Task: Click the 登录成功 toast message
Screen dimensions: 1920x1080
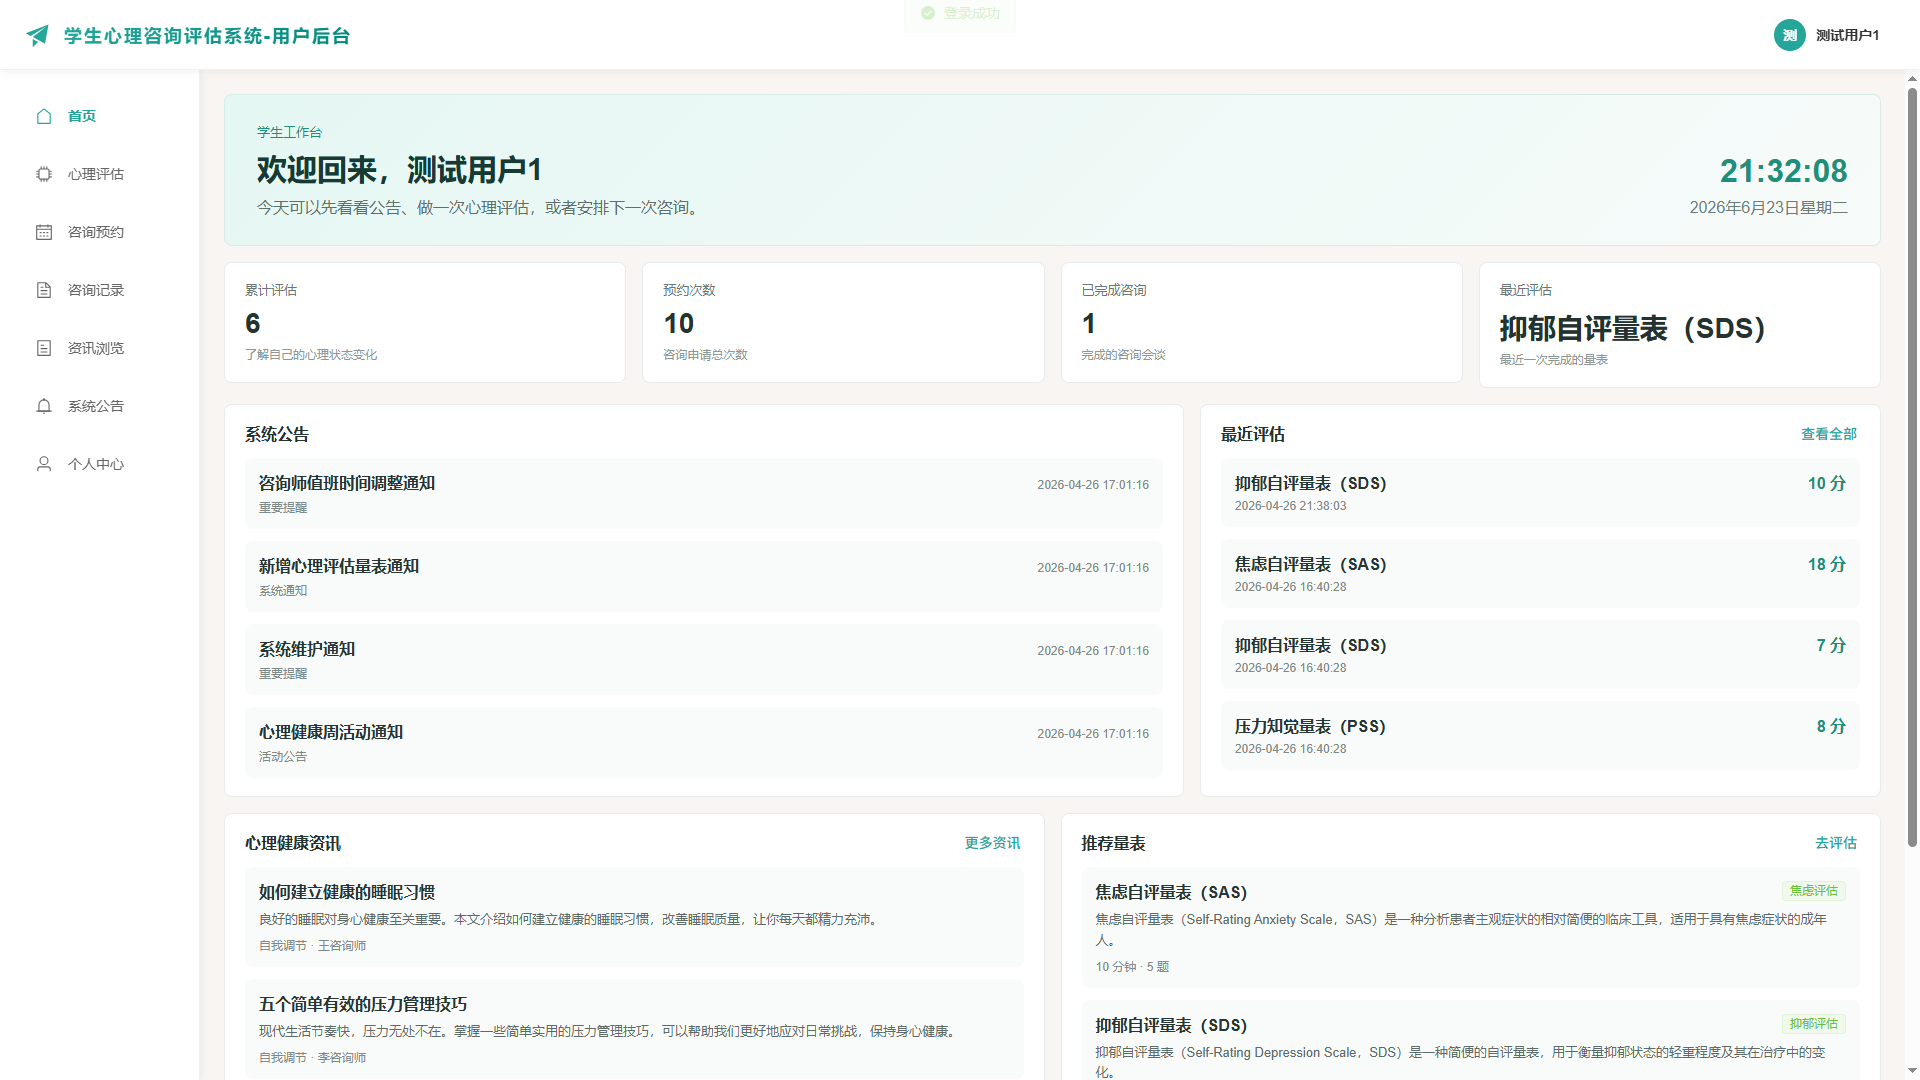Action: point(960,14)
